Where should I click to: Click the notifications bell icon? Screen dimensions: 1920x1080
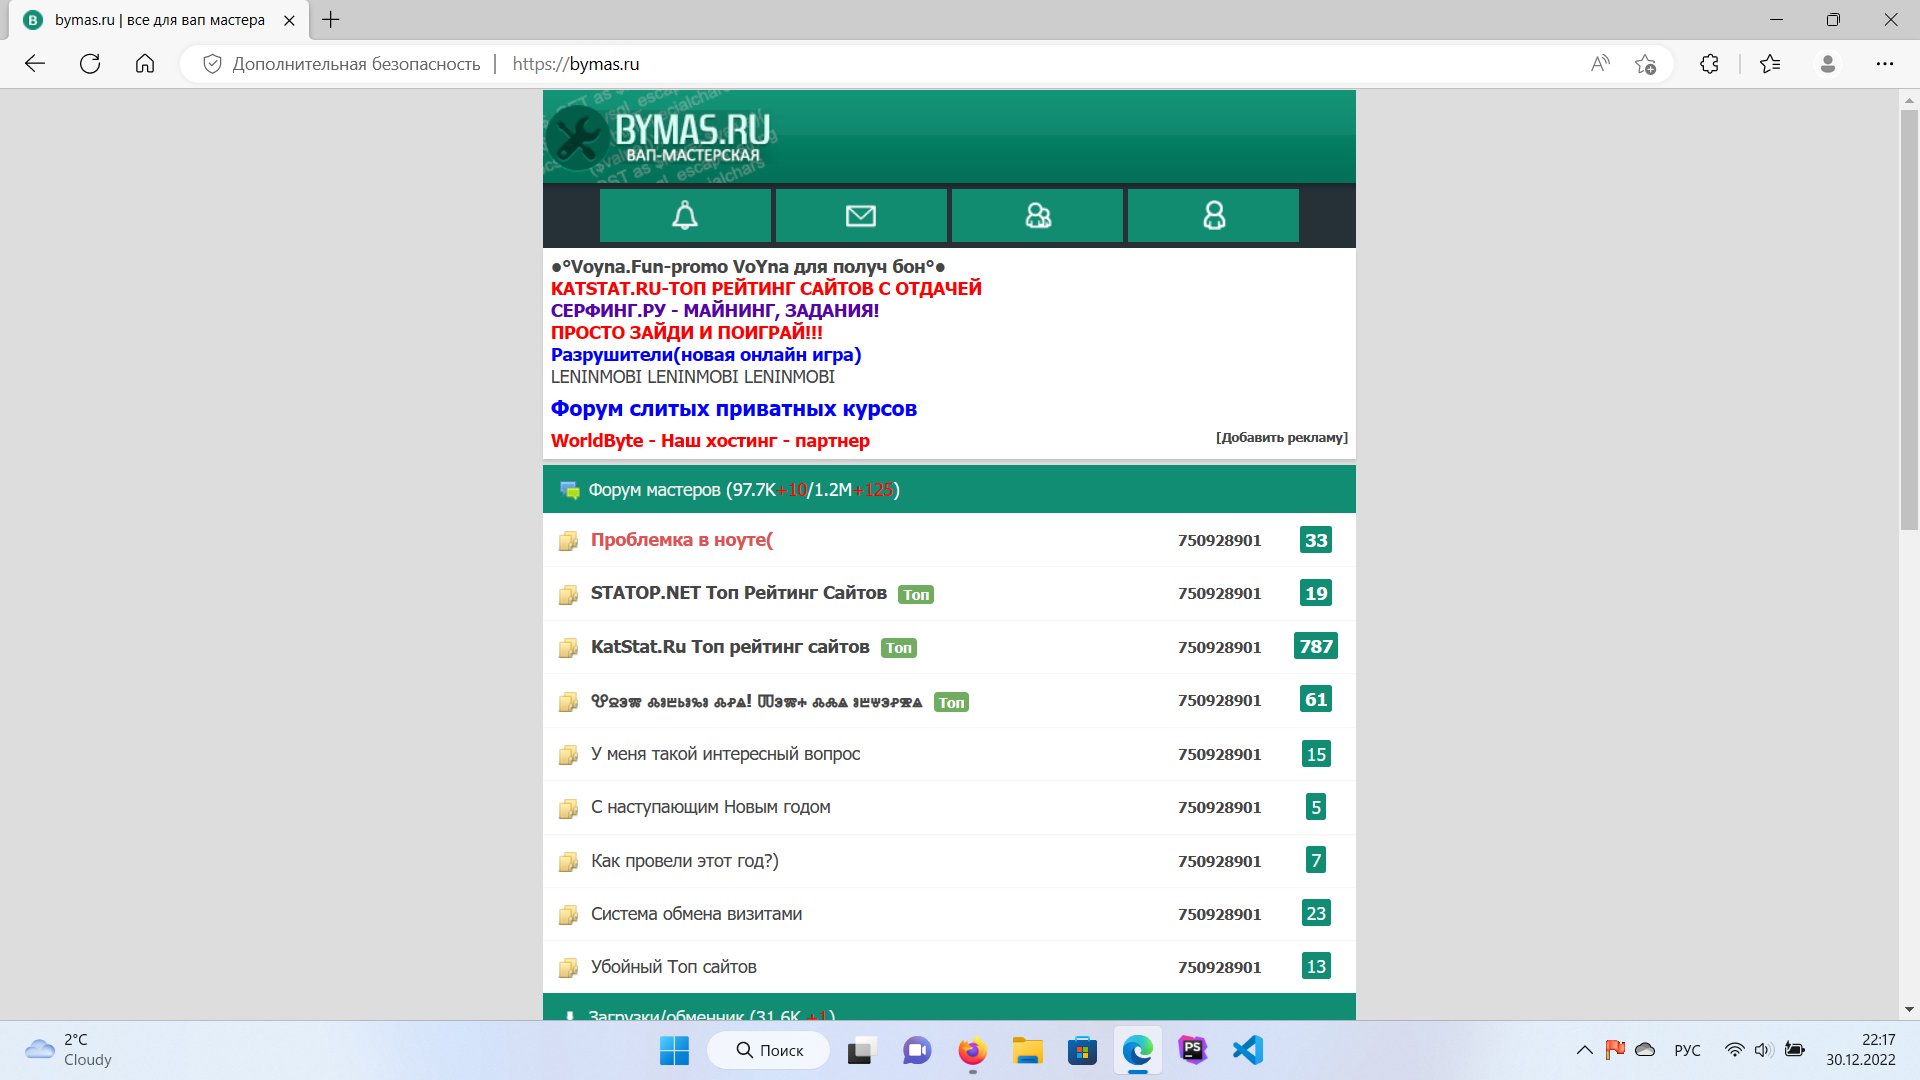[x=685, y=215]
